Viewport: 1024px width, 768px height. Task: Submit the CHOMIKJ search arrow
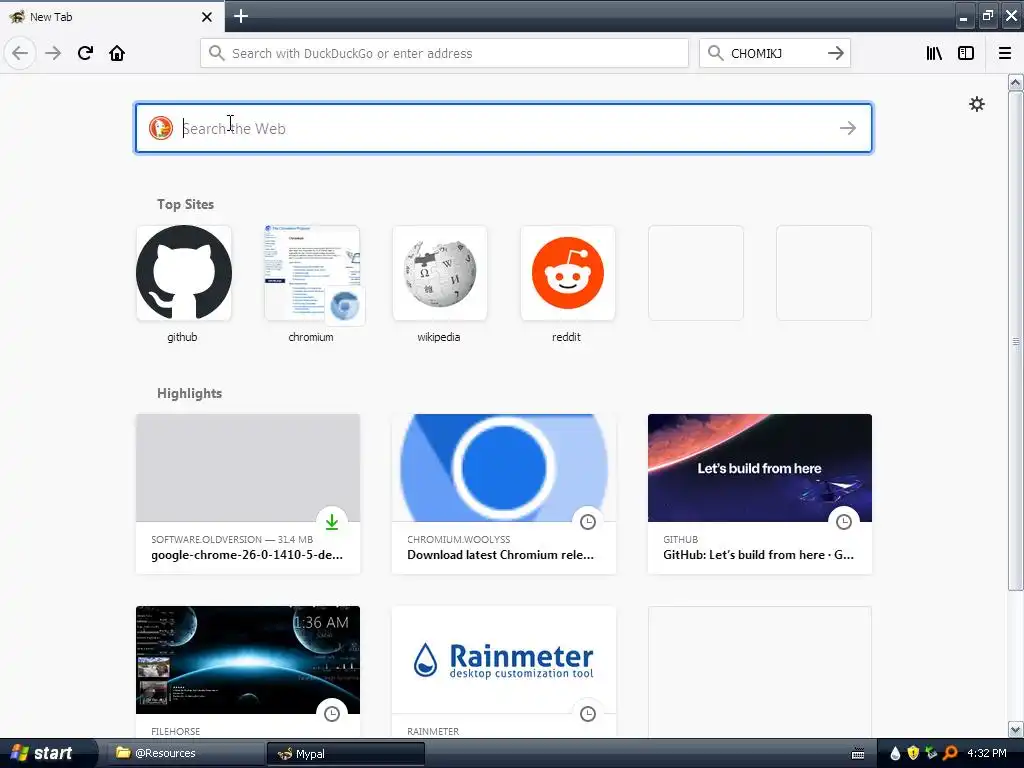point(835,53)
